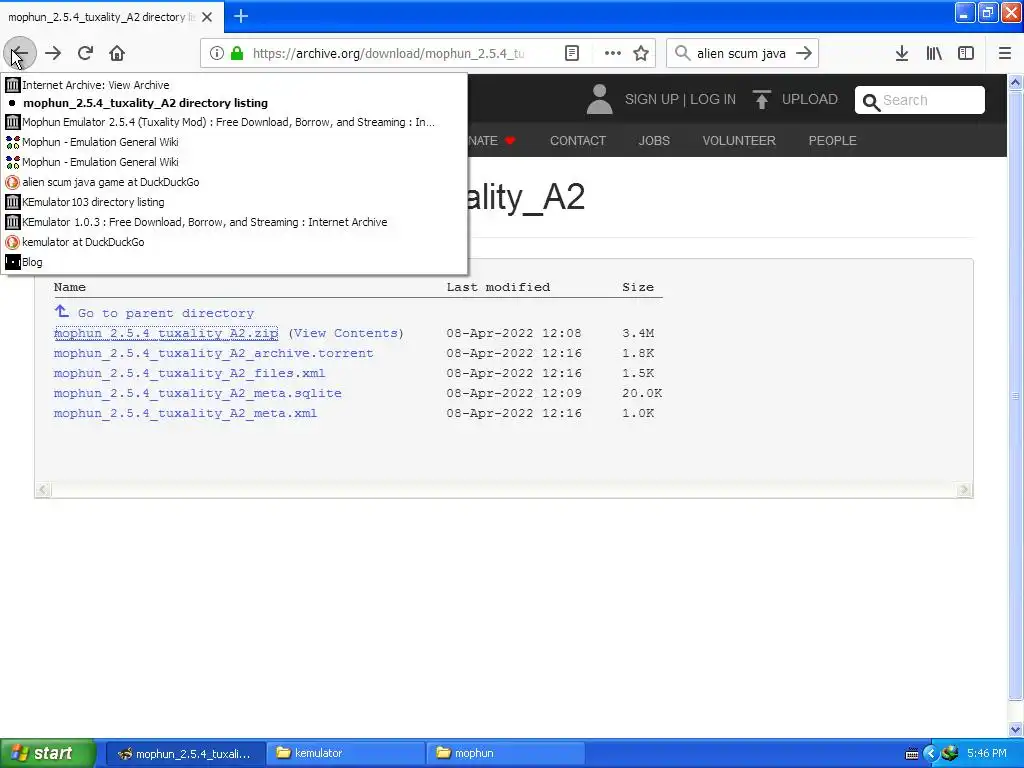Viewport: 1024px width, 768px height.
Task: Select 'Mophun Emulator 2.5.4 (Tuxality Mod)' history entry
Action: pos(234,122)
